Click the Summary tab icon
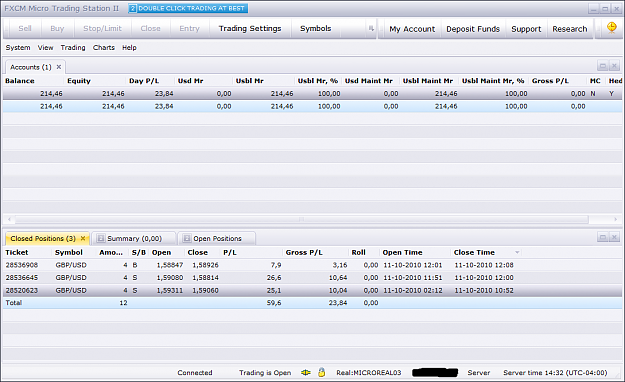Viewport: 625px width, 382px height. (101, 238)
